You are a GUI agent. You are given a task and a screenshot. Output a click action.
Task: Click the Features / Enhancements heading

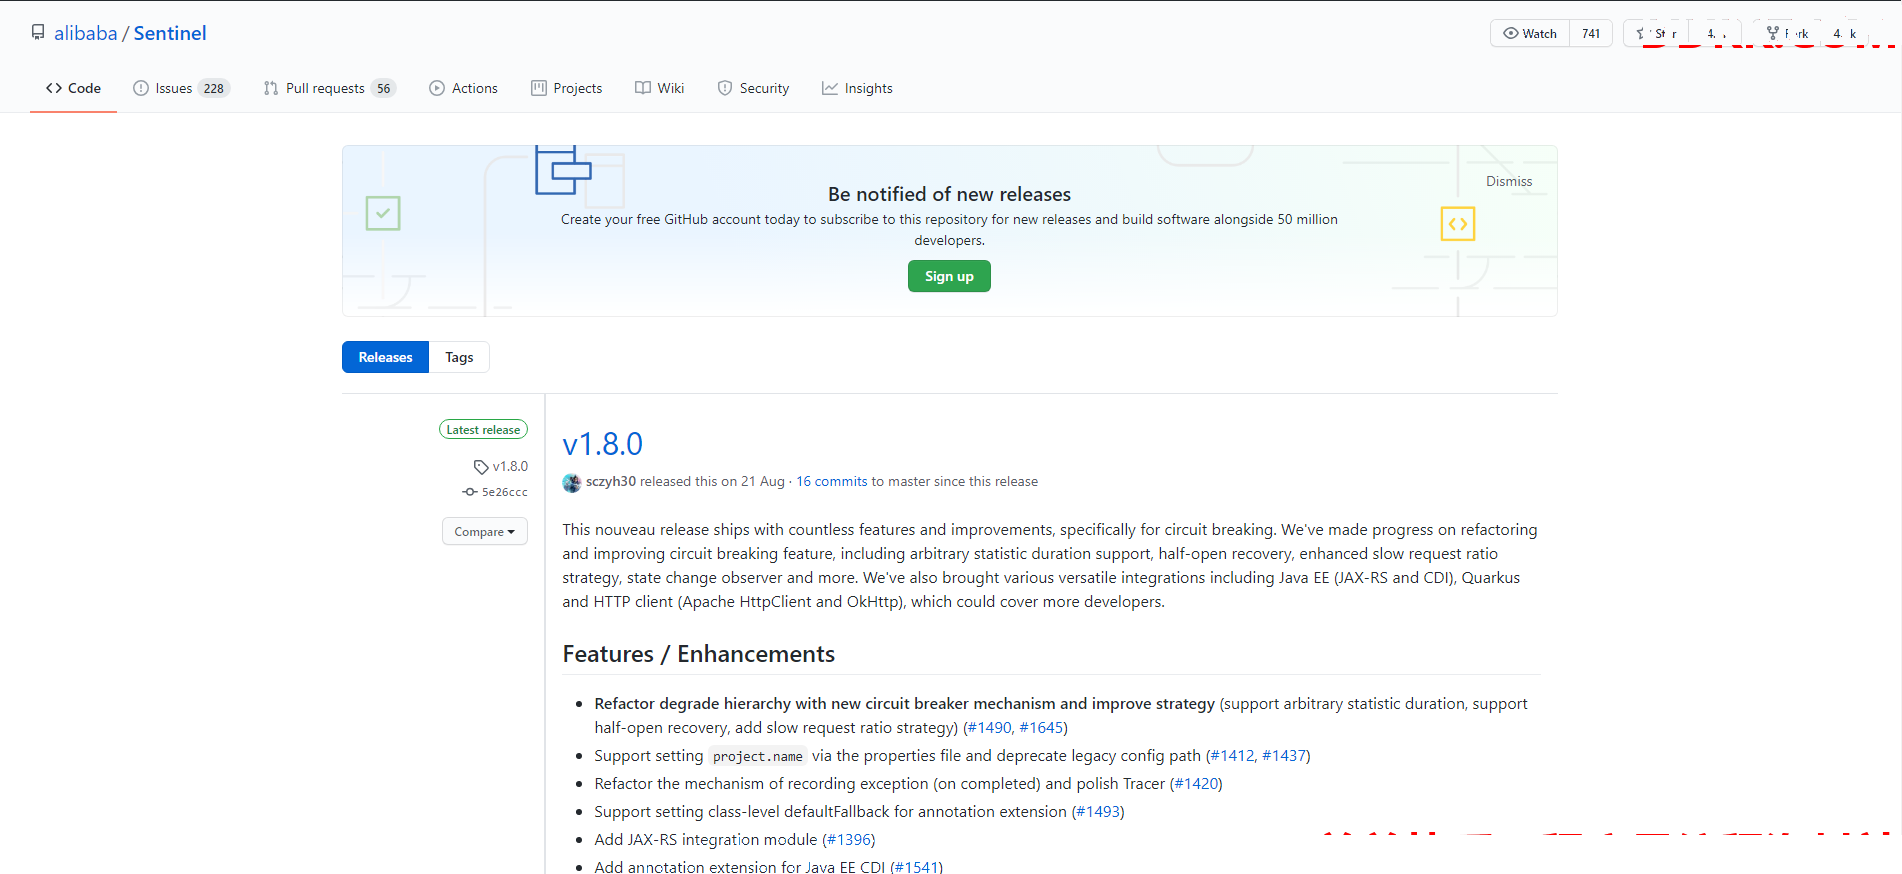click(x=698, y=654)
